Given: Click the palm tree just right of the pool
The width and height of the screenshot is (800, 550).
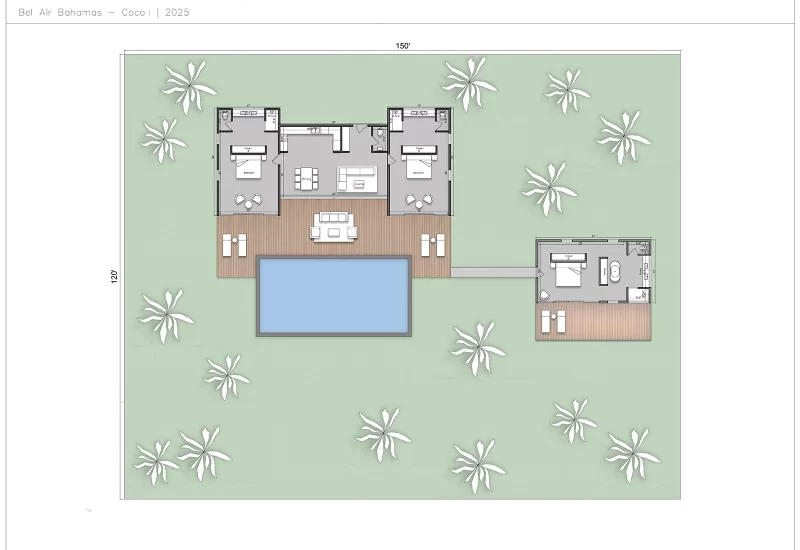Looking at the screenshot, I should (x=478, y=346).
